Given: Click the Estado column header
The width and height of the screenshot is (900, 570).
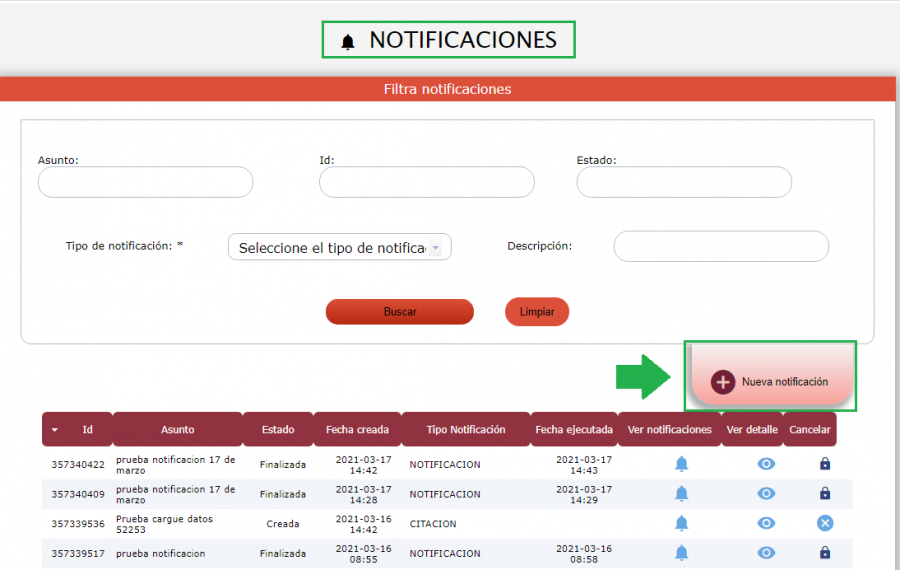Looking at the screenshot, I should 278,430.
